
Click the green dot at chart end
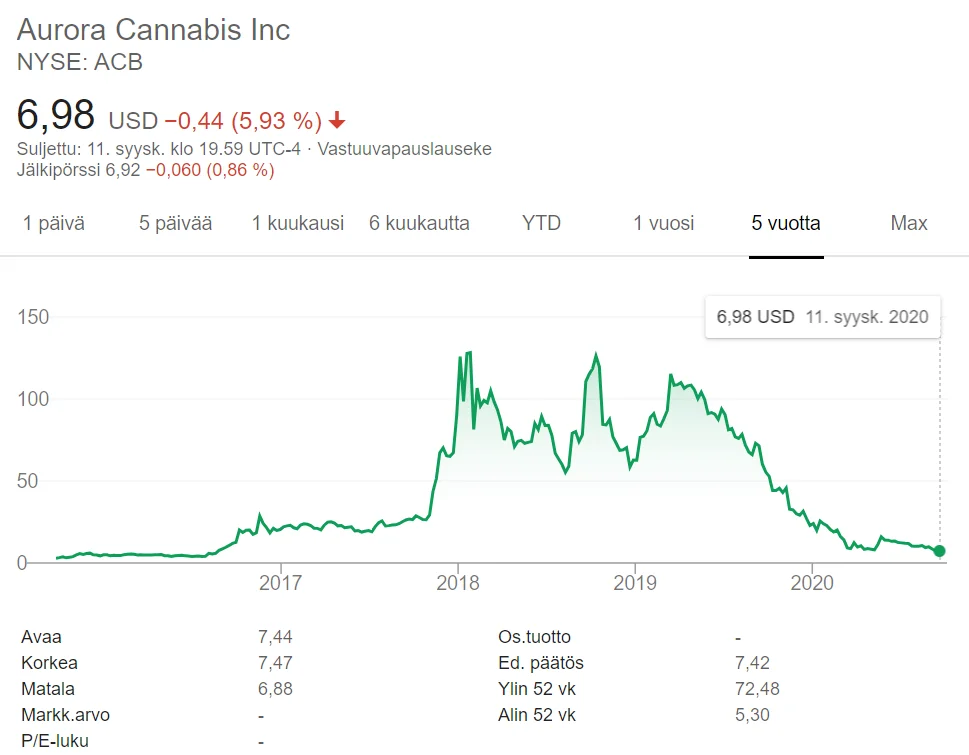940,551
